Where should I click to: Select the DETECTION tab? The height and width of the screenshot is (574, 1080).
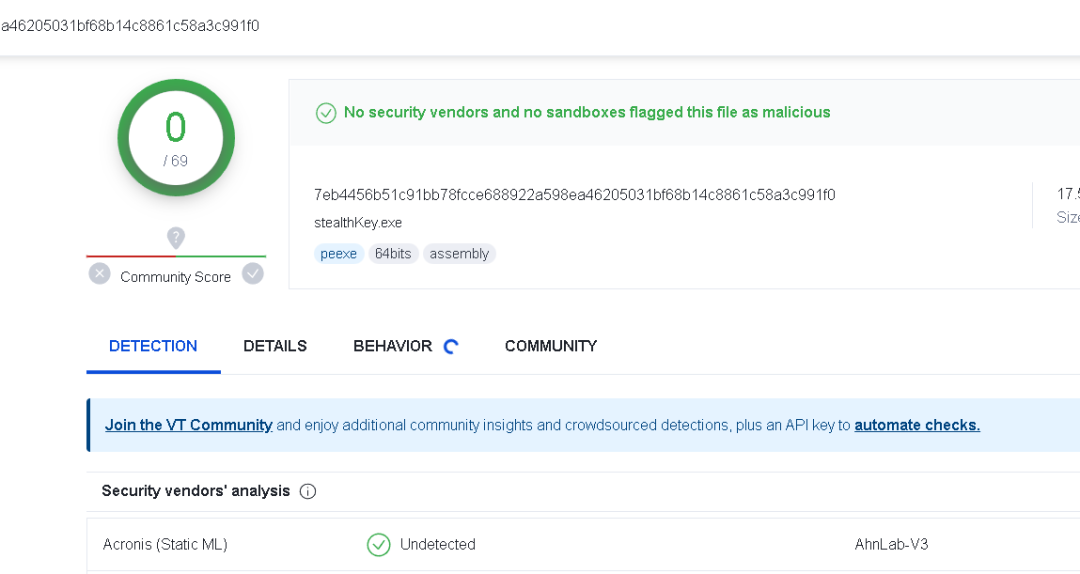tap(153, 346)
